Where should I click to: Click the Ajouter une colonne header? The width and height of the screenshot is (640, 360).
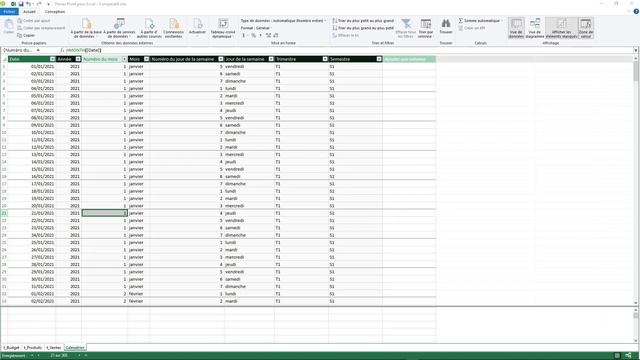pos(409,59)
